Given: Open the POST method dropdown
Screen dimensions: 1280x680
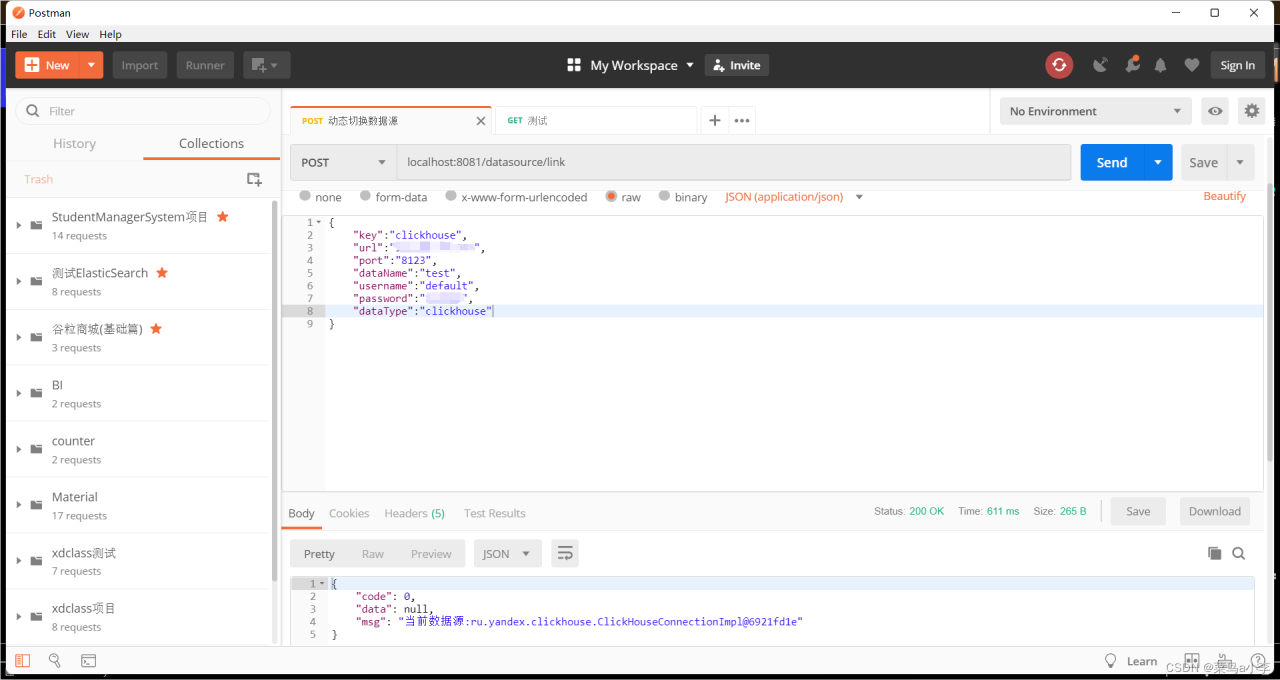Looking at the screenshot, I should point(344,162).
